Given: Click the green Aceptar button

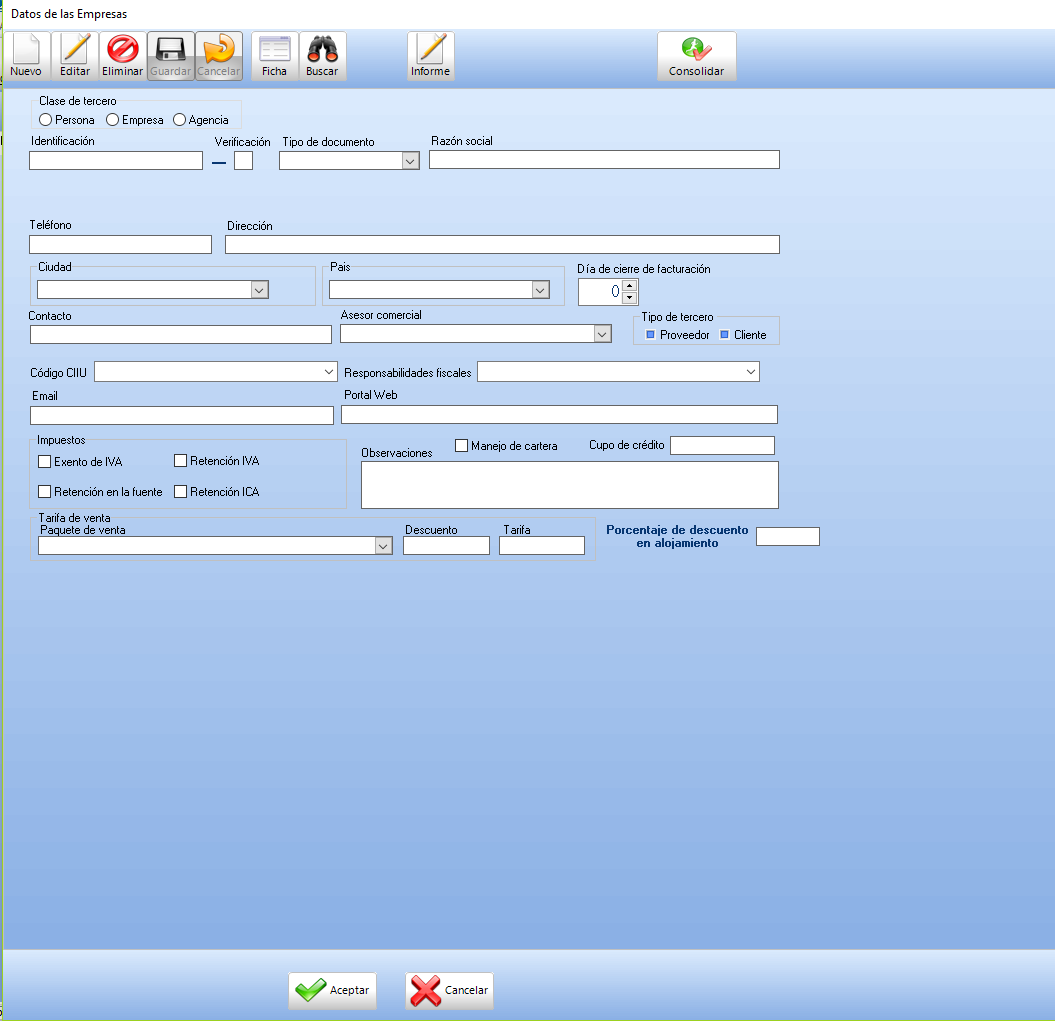Looking at the screenshot, I should [333, 990].
